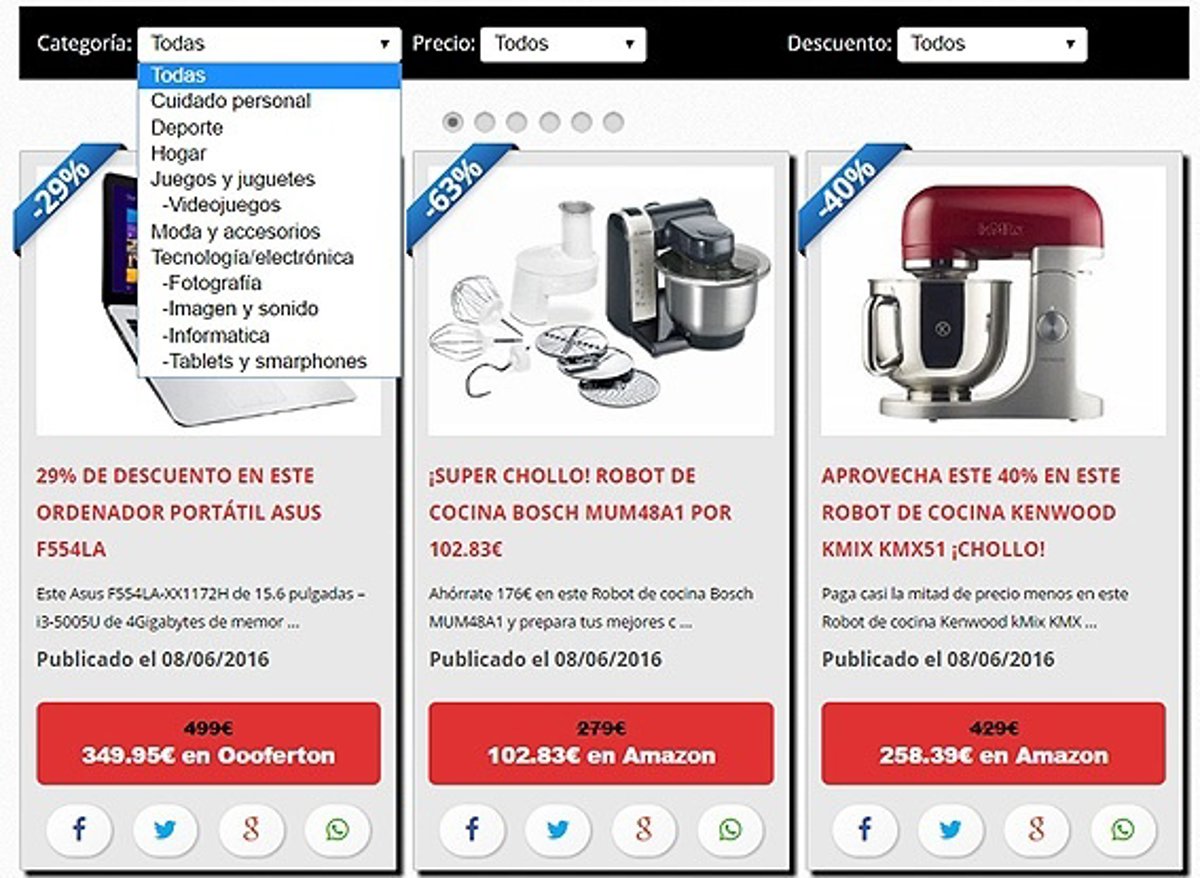The height and width of the screenshot is (878, 1200).
Task: Open the 349.95€ en Ooferton offer button
Action: click(209, 743)
